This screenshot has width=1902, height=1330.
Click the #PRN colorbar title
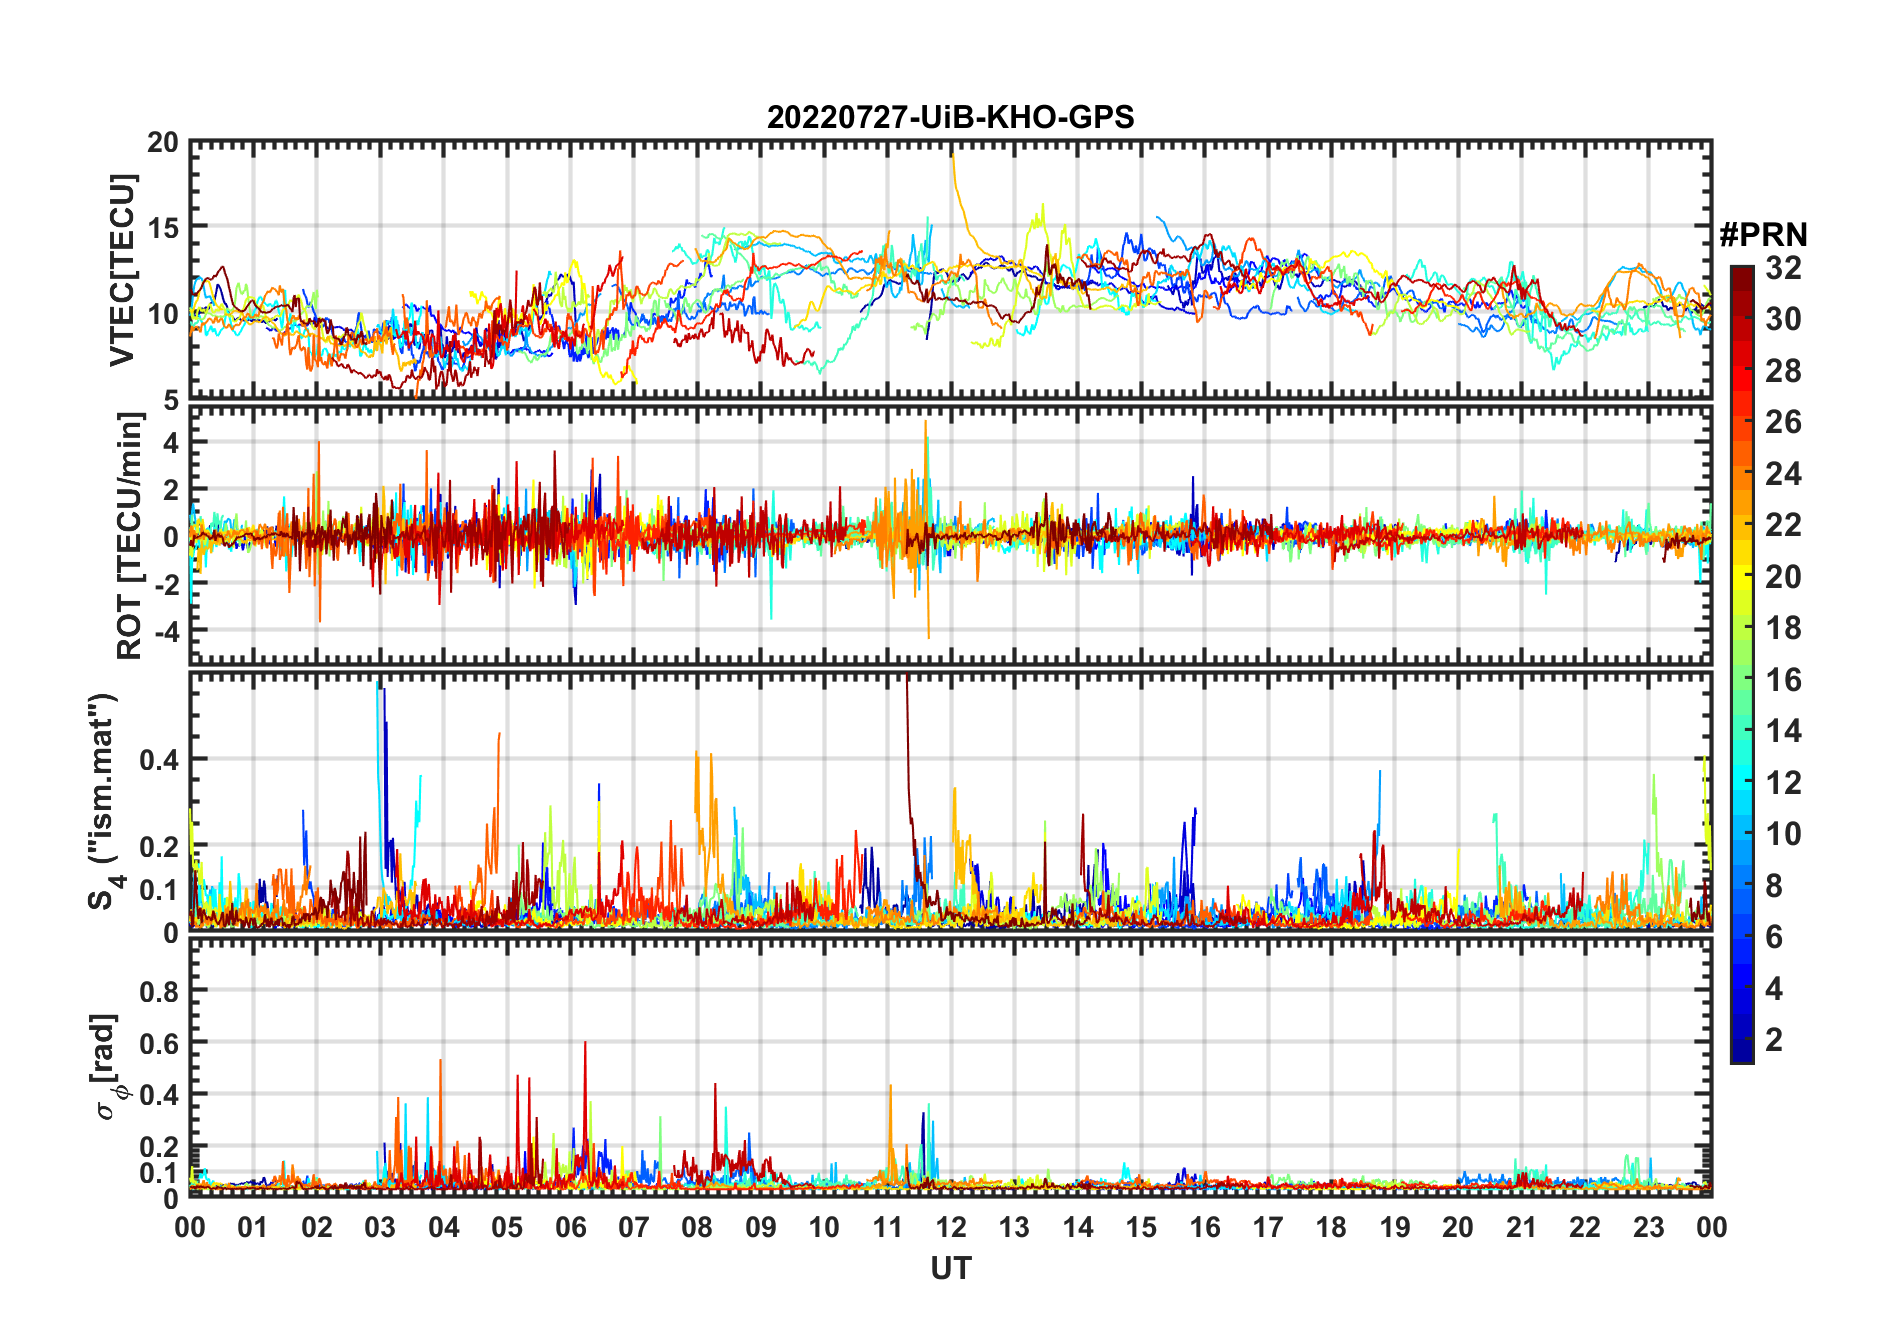(1763, 235)
